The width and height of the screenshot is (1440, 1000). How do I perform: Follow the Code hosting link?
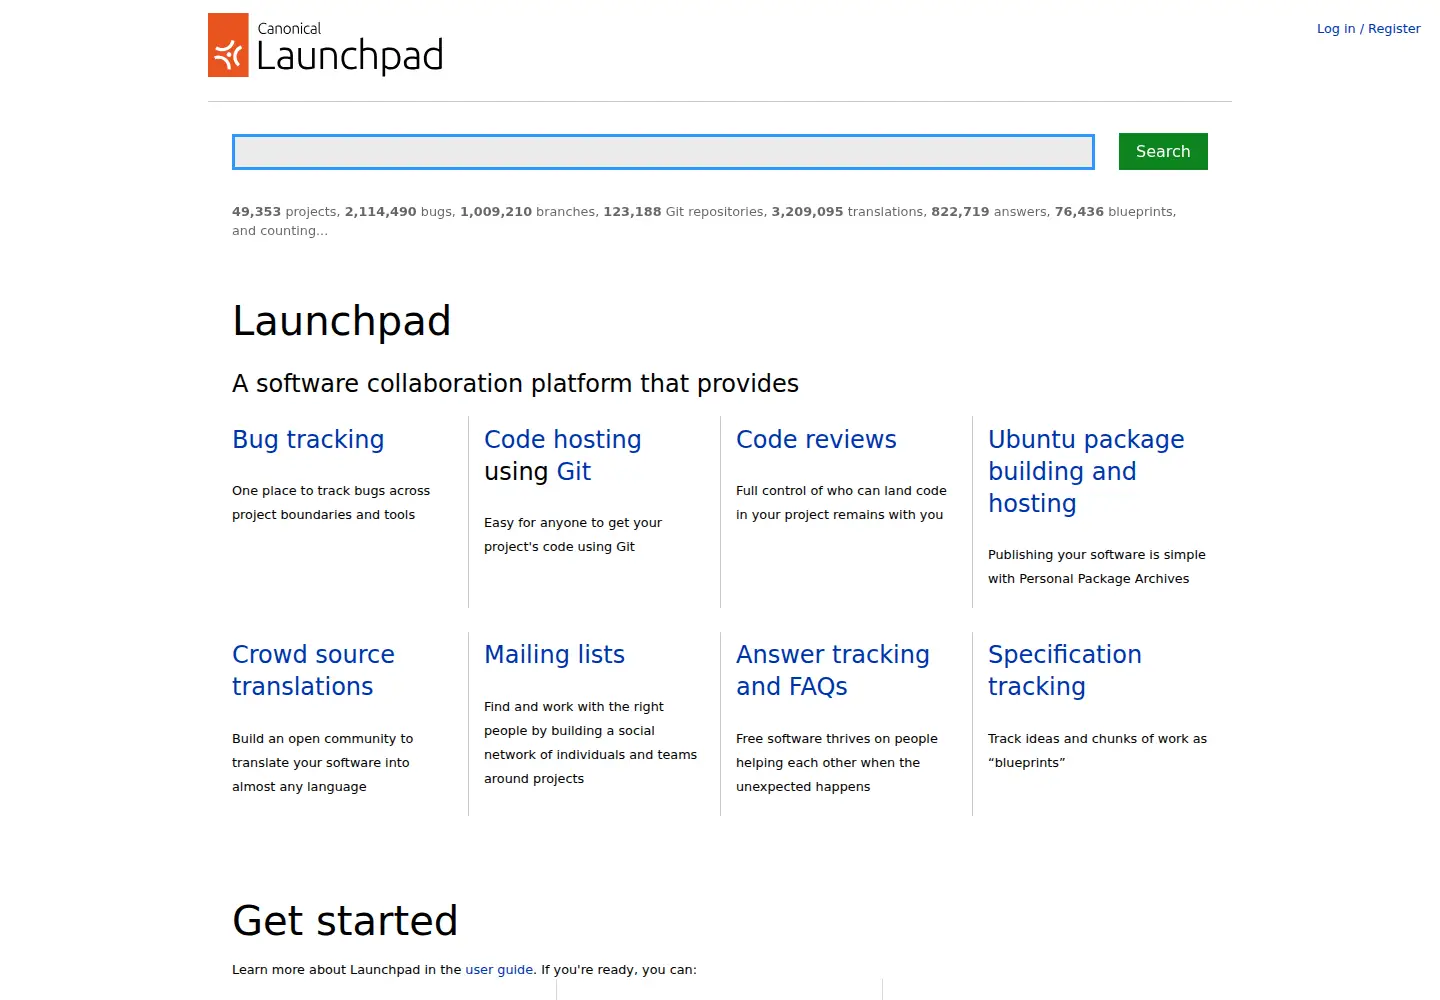pyautogui.click(x=563, y=440)
